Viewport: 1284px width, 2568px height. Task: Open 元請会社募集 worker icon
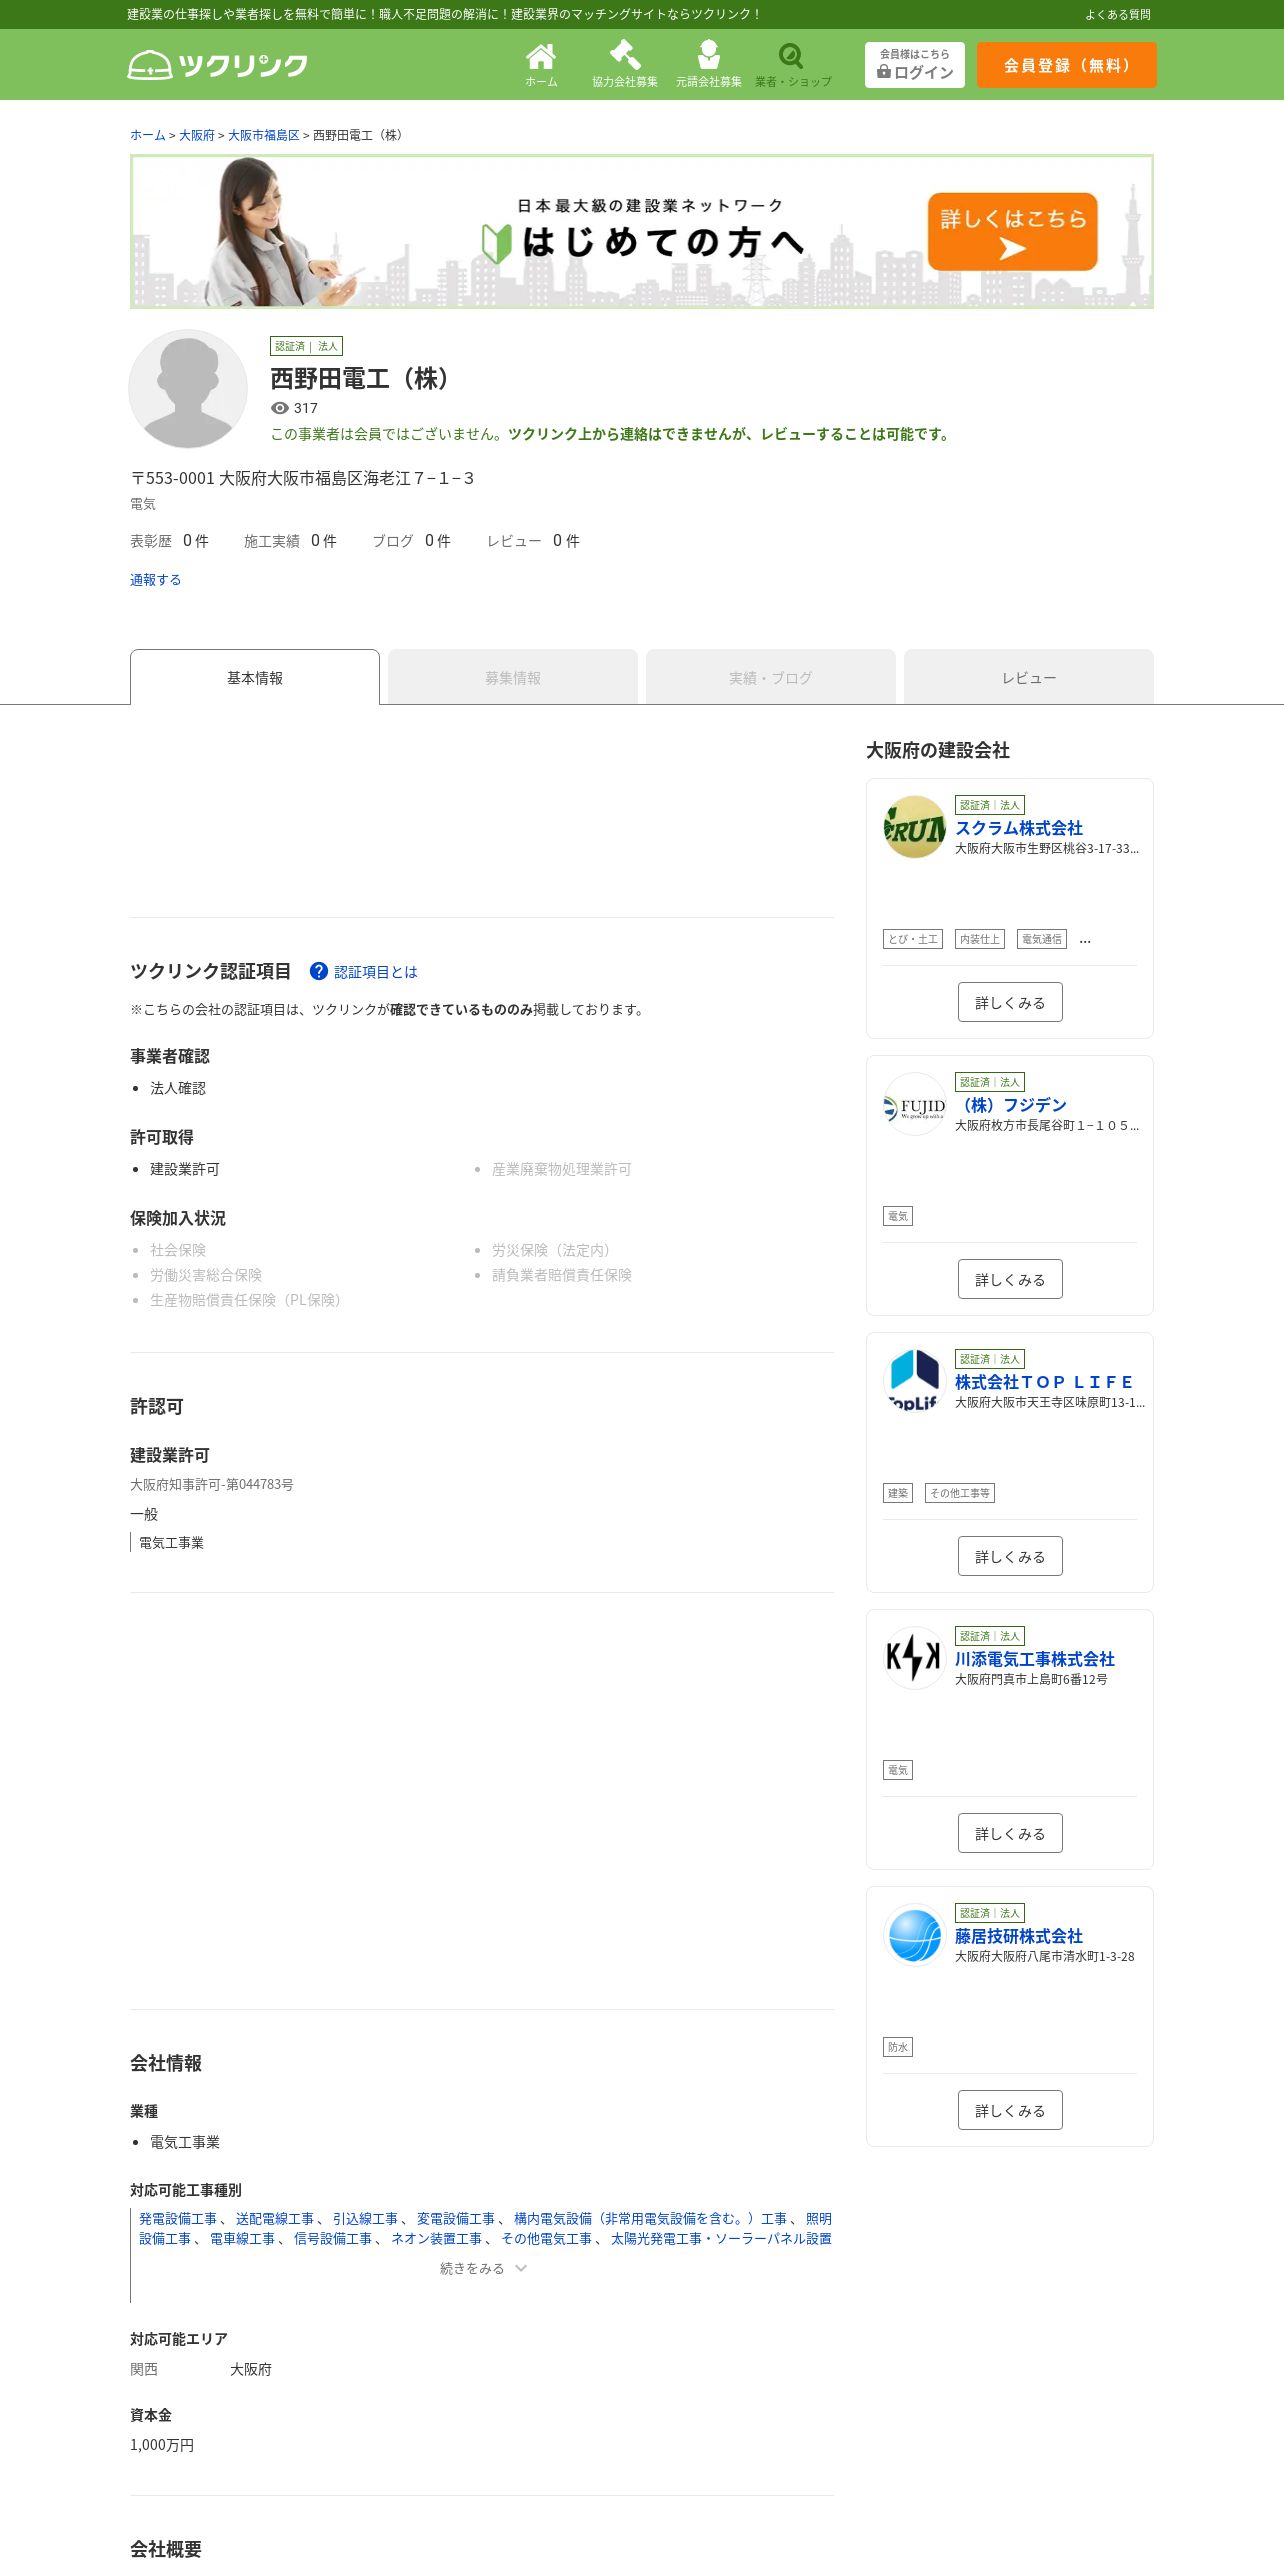coord(709,65)
